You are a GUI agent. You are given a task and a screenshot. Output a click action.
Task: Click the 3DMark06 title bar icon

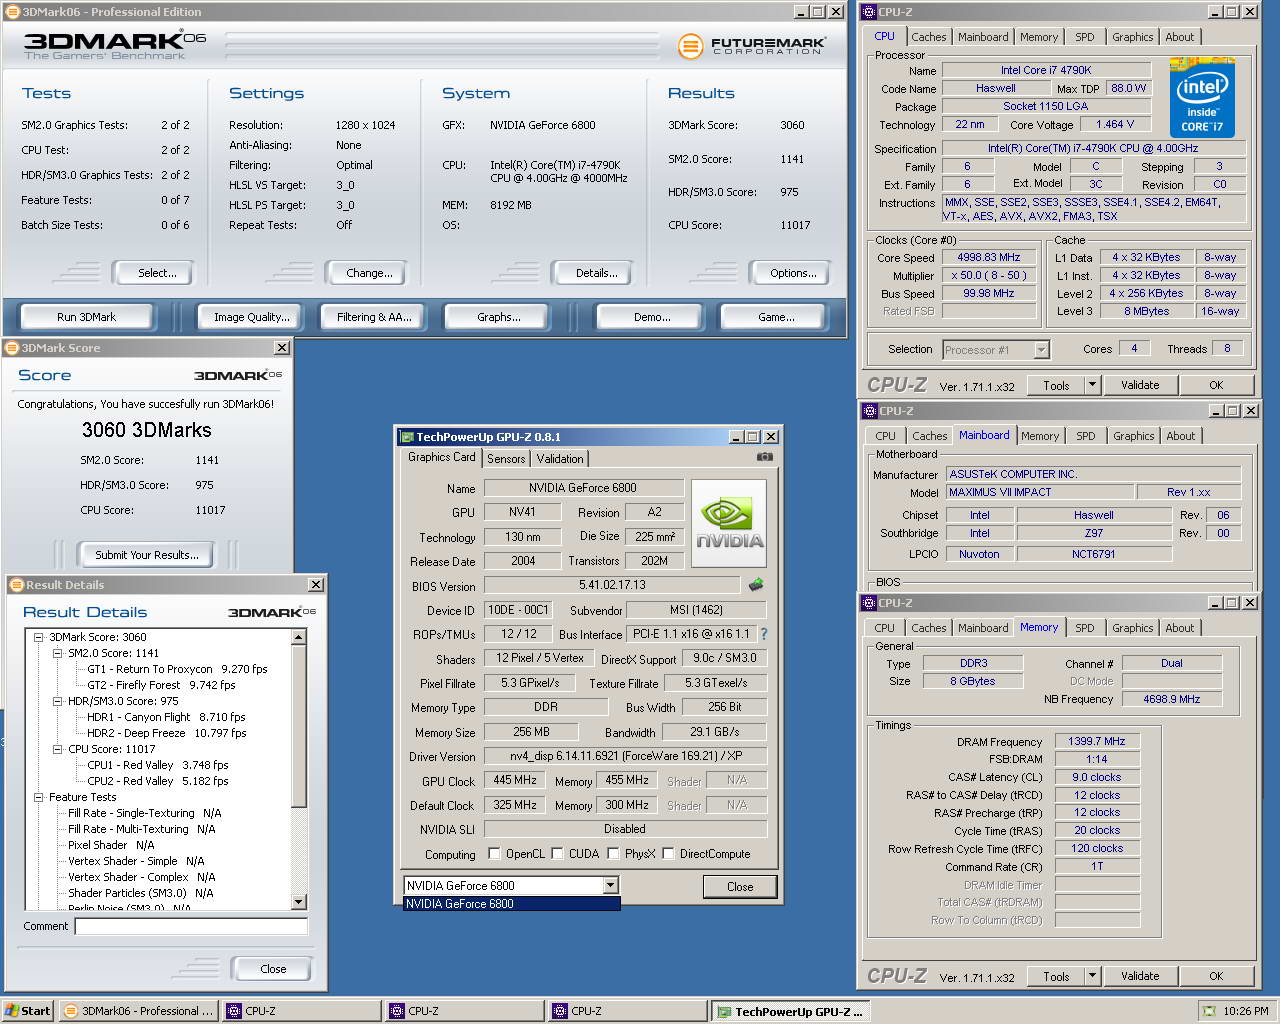[13, 12]
